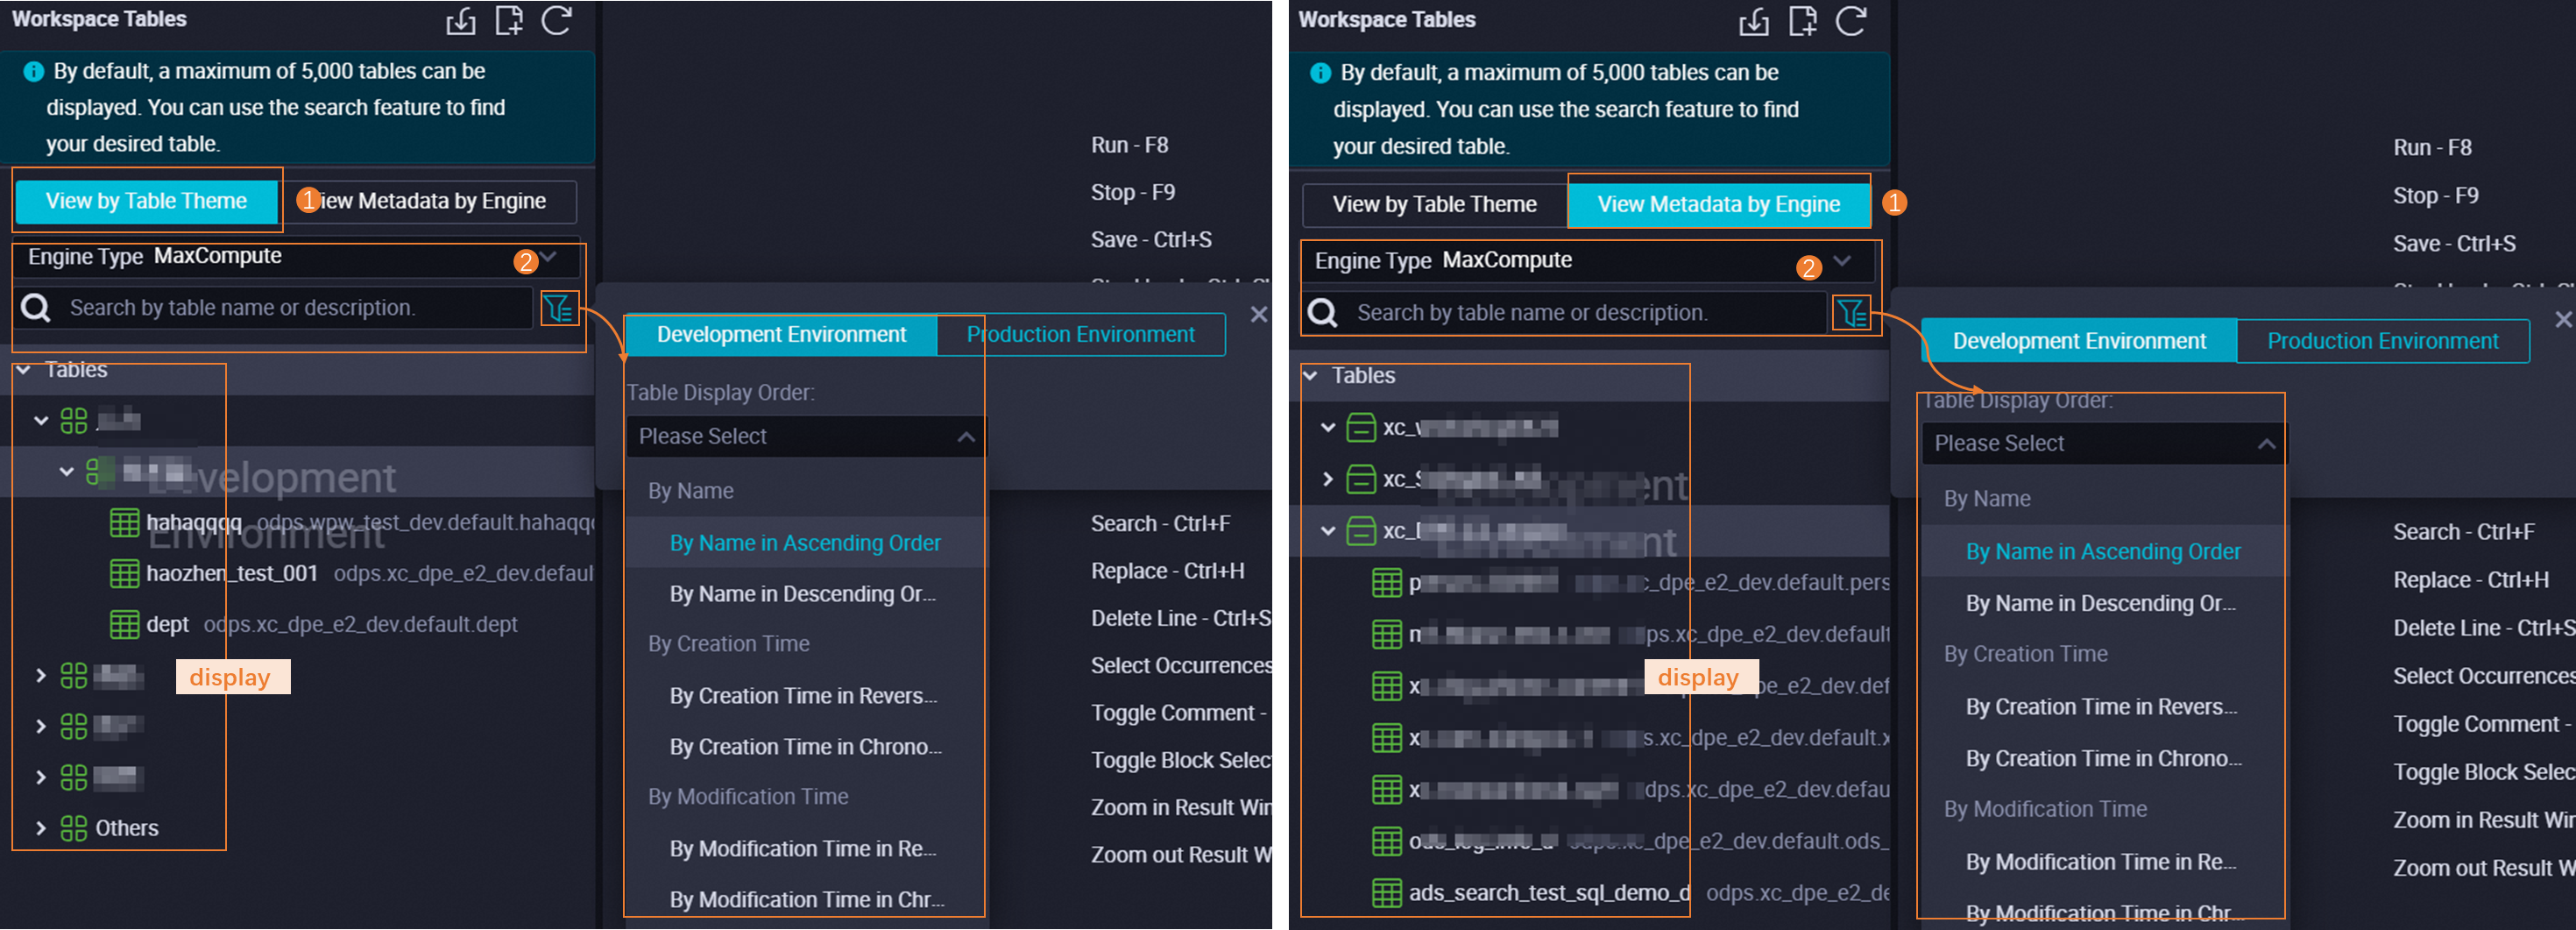Click the refresh icon in right Workspace Tables panel
The width and height of the screenshot is (2576, 930).
1851,20
